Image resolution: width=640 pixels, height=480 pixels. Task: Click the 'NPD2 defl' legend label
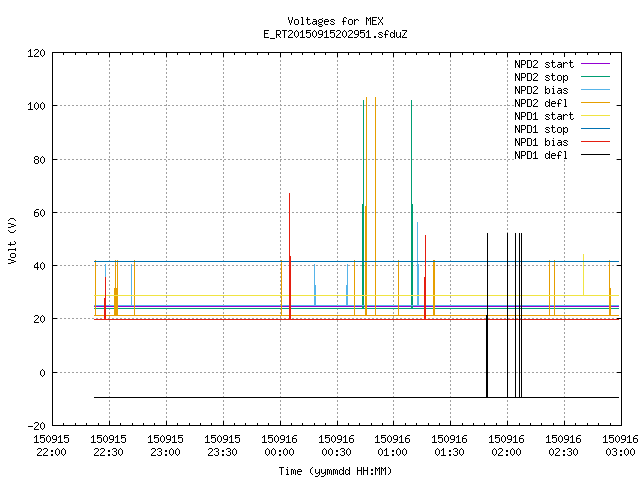541,103
